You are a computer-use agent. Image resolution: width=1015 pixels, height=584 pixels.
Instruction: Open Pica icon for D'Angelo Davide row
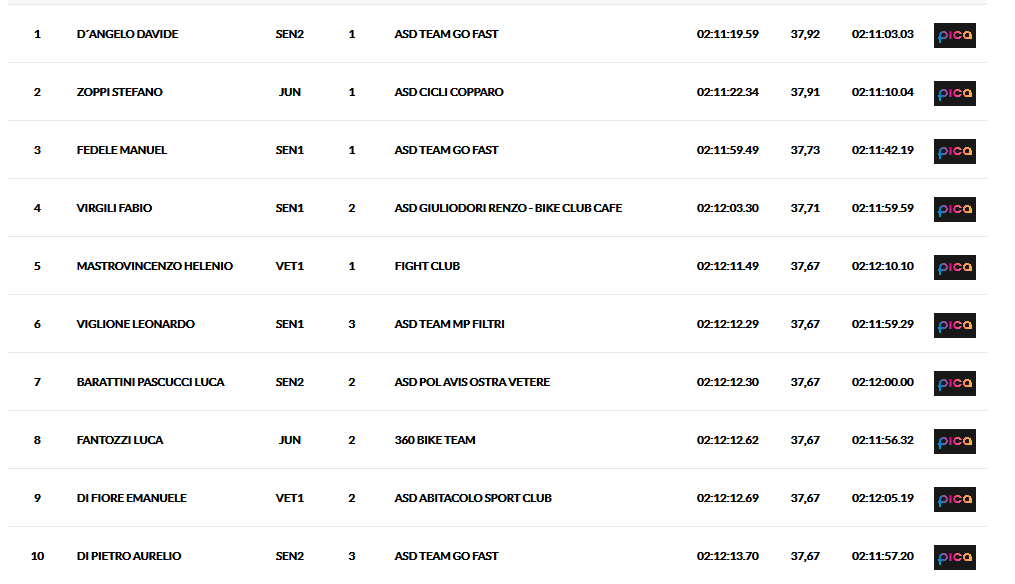[x=954, y=35]
